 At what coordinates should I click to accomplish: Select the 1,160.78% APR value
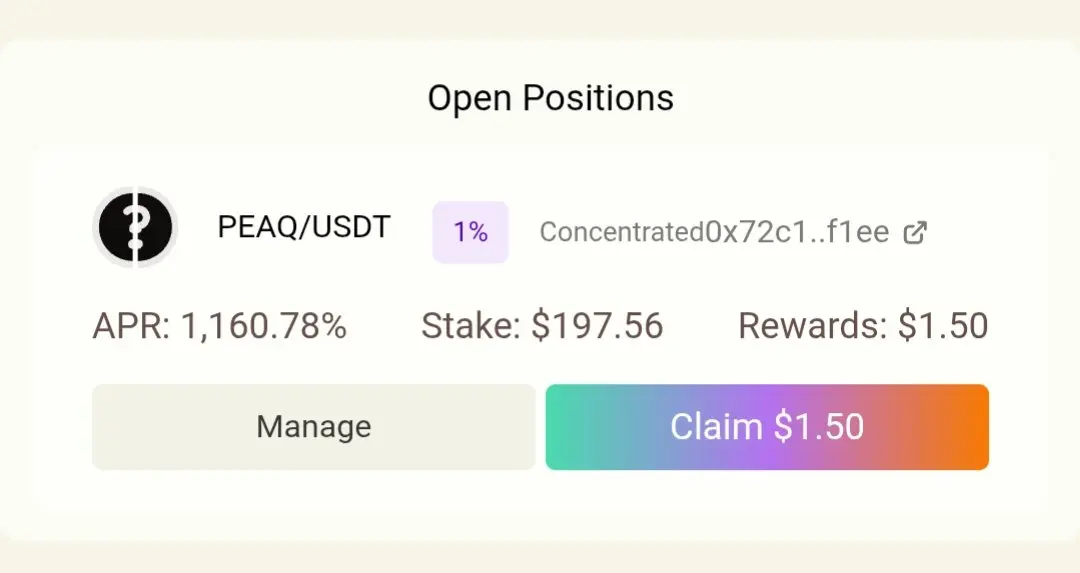263,325
